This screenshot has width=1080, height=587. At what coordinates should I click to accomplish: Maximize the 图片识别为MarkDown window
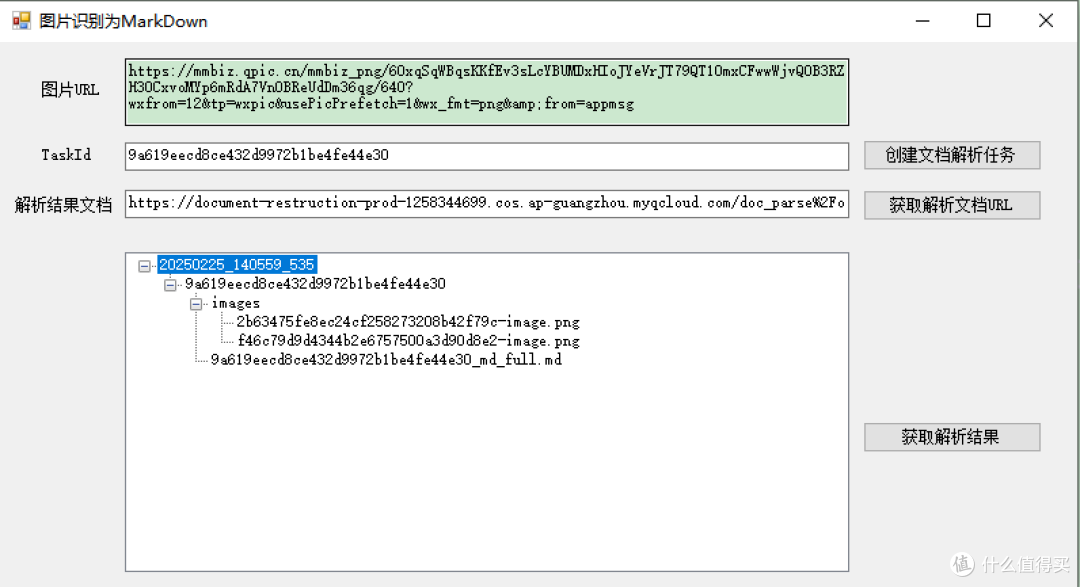pos(984,21)
